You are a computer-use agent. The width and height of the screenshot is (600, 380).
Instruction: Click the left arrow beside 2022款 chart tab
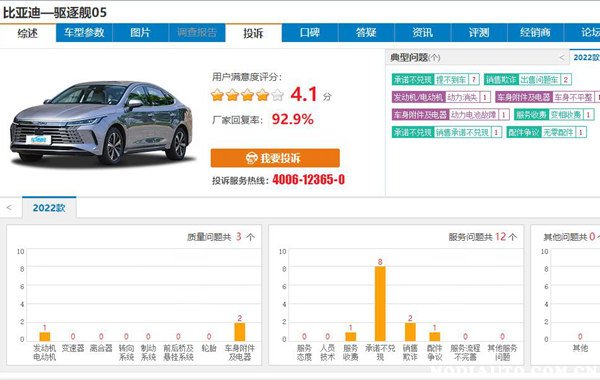[x=9, y=207]
